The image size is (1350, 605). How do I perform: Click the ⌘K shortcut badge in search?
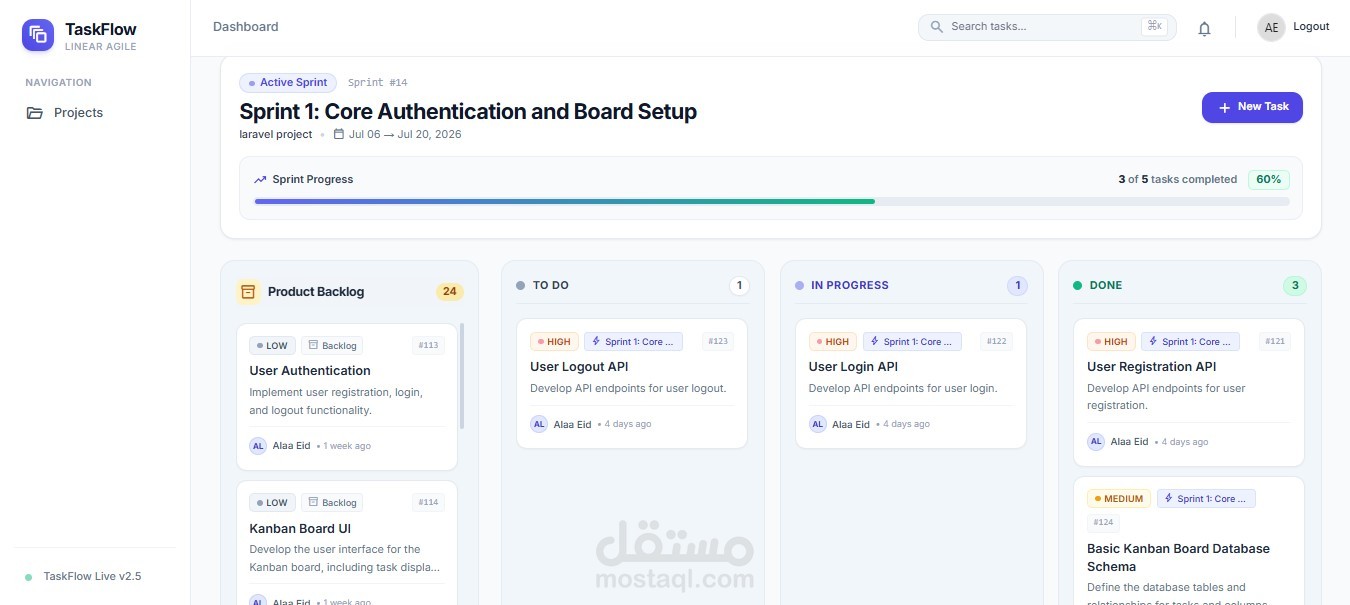tap(1154, 27)
